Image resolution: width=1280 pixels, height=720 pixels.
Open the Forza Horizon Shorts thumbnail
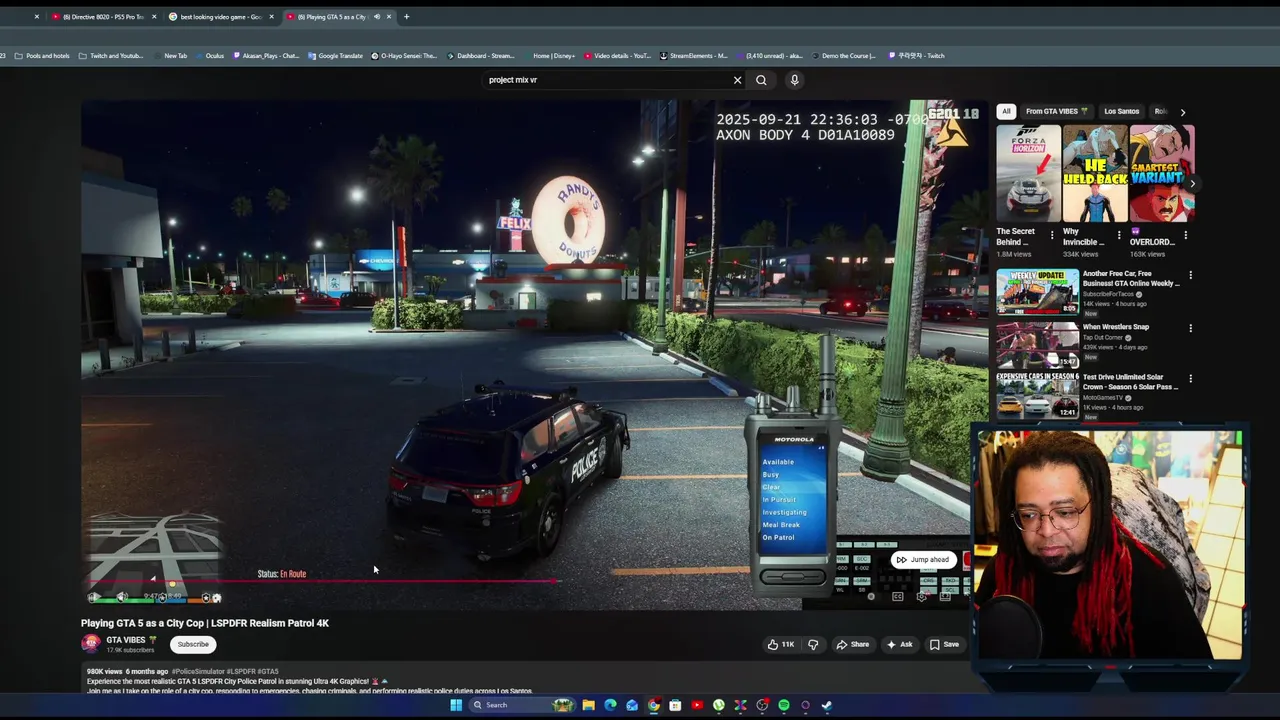[1028, 173]
